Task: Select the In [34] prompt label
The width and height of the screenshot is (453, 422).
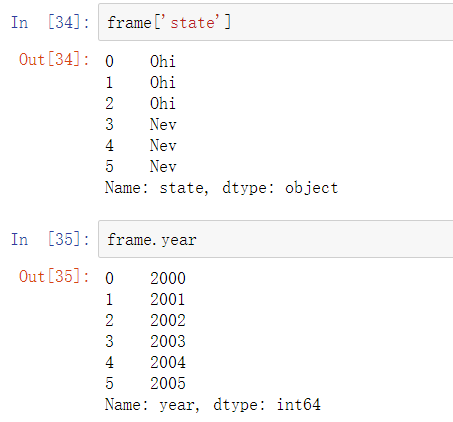Action: [50, 23]
